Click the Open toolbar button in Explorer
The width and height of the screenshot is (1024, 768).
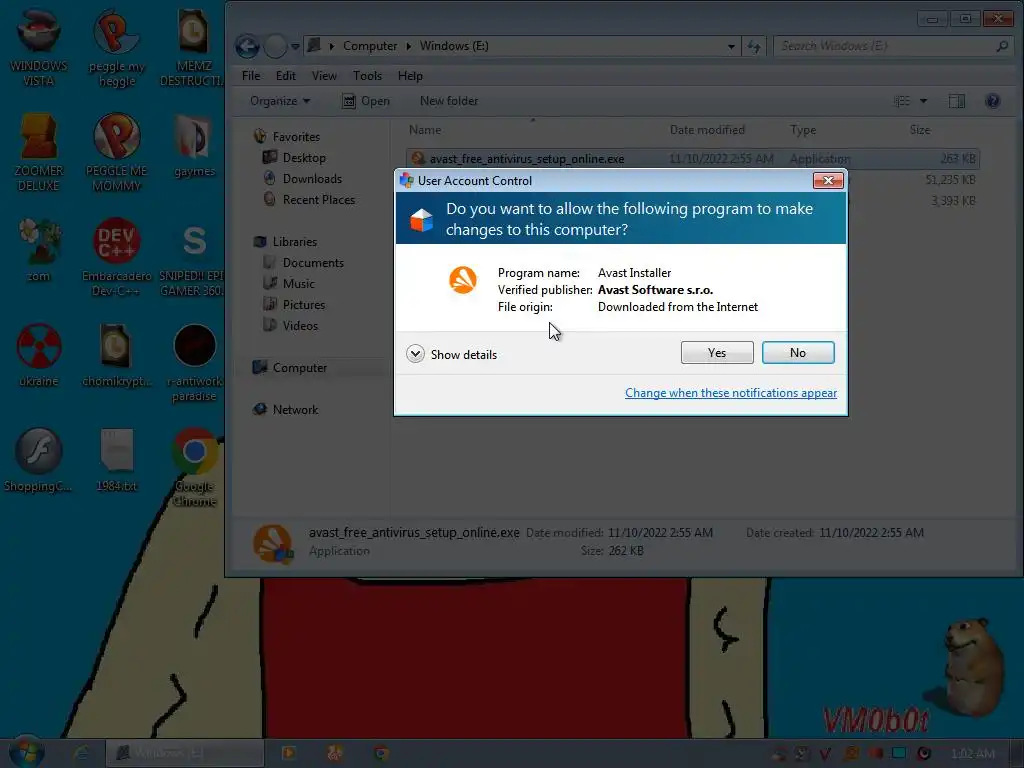pos(366,101)
